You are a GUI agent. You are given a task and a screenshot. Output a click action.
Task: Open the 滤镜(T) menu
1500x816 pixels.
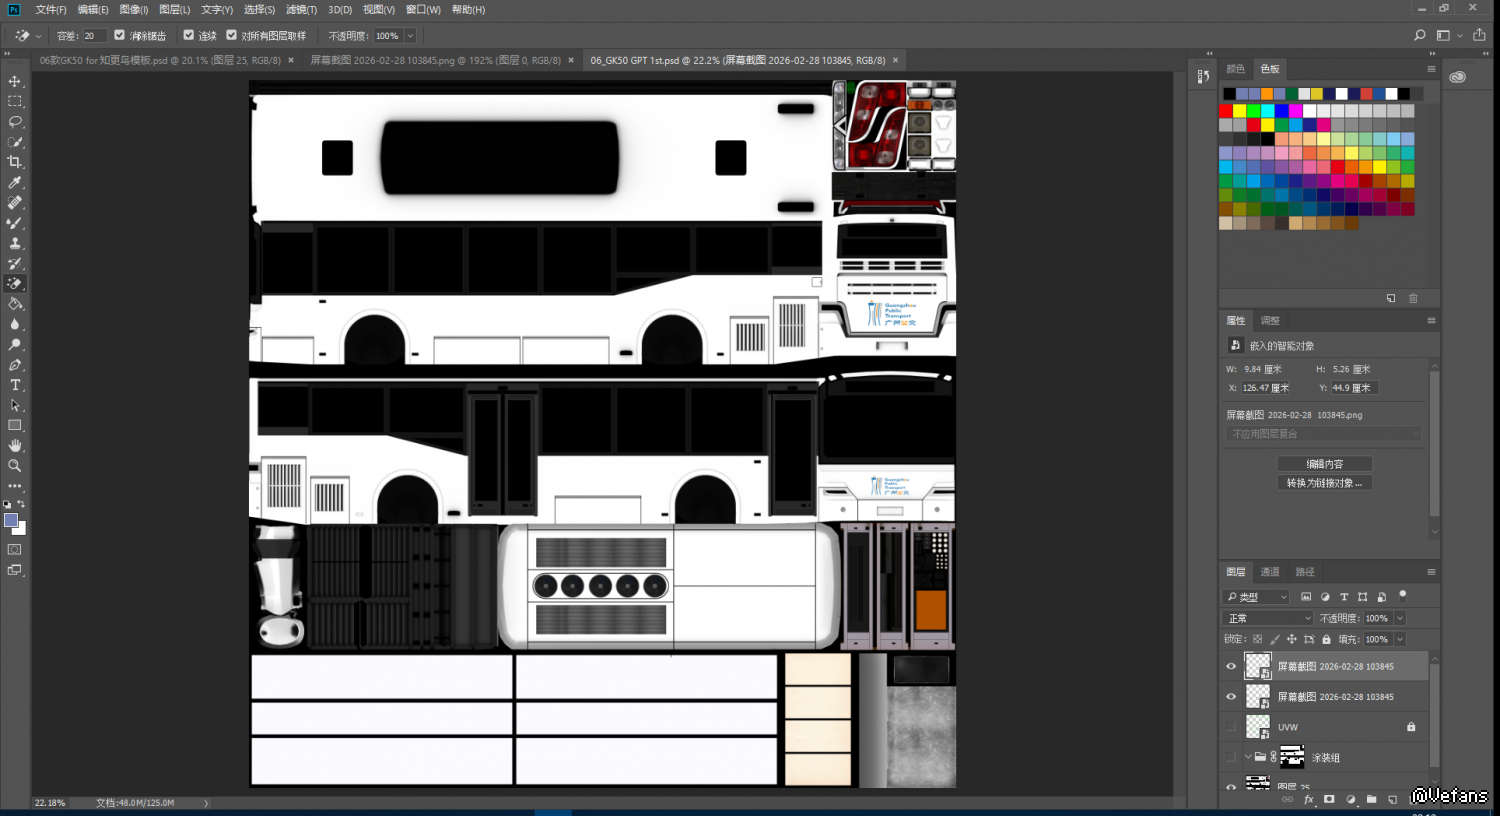tap(301, 9)
